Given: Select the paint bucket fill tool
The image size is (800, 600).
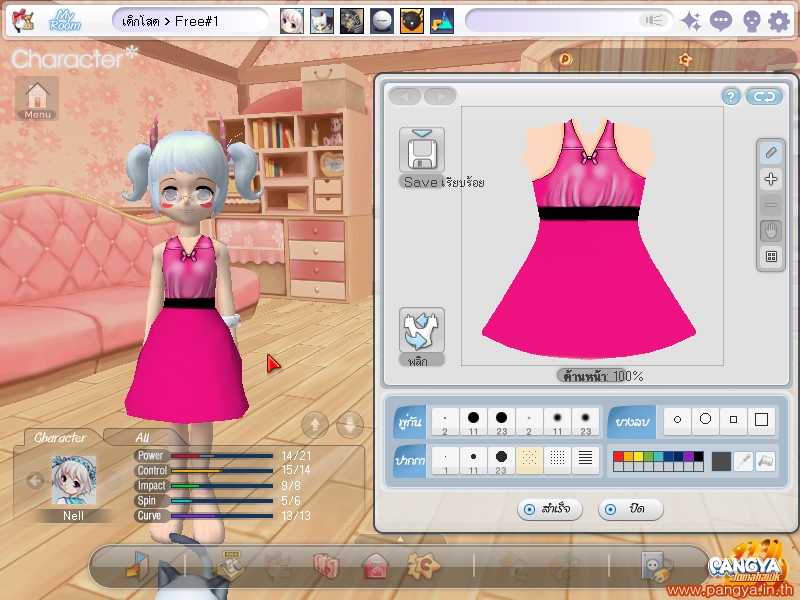Looking at the screenshot, I should point(766,461).
